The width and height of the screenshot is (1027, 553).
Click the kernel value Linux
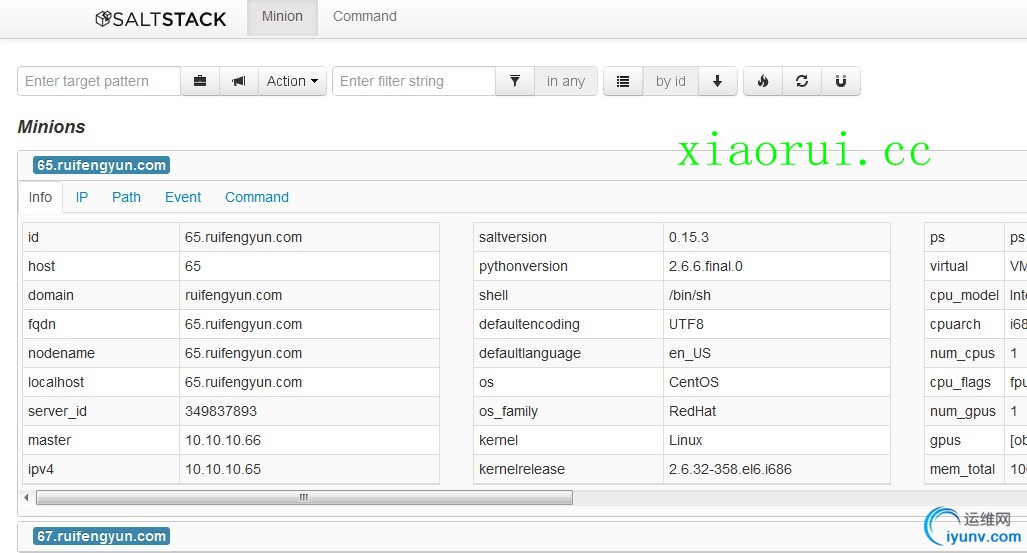click(686, 440)
